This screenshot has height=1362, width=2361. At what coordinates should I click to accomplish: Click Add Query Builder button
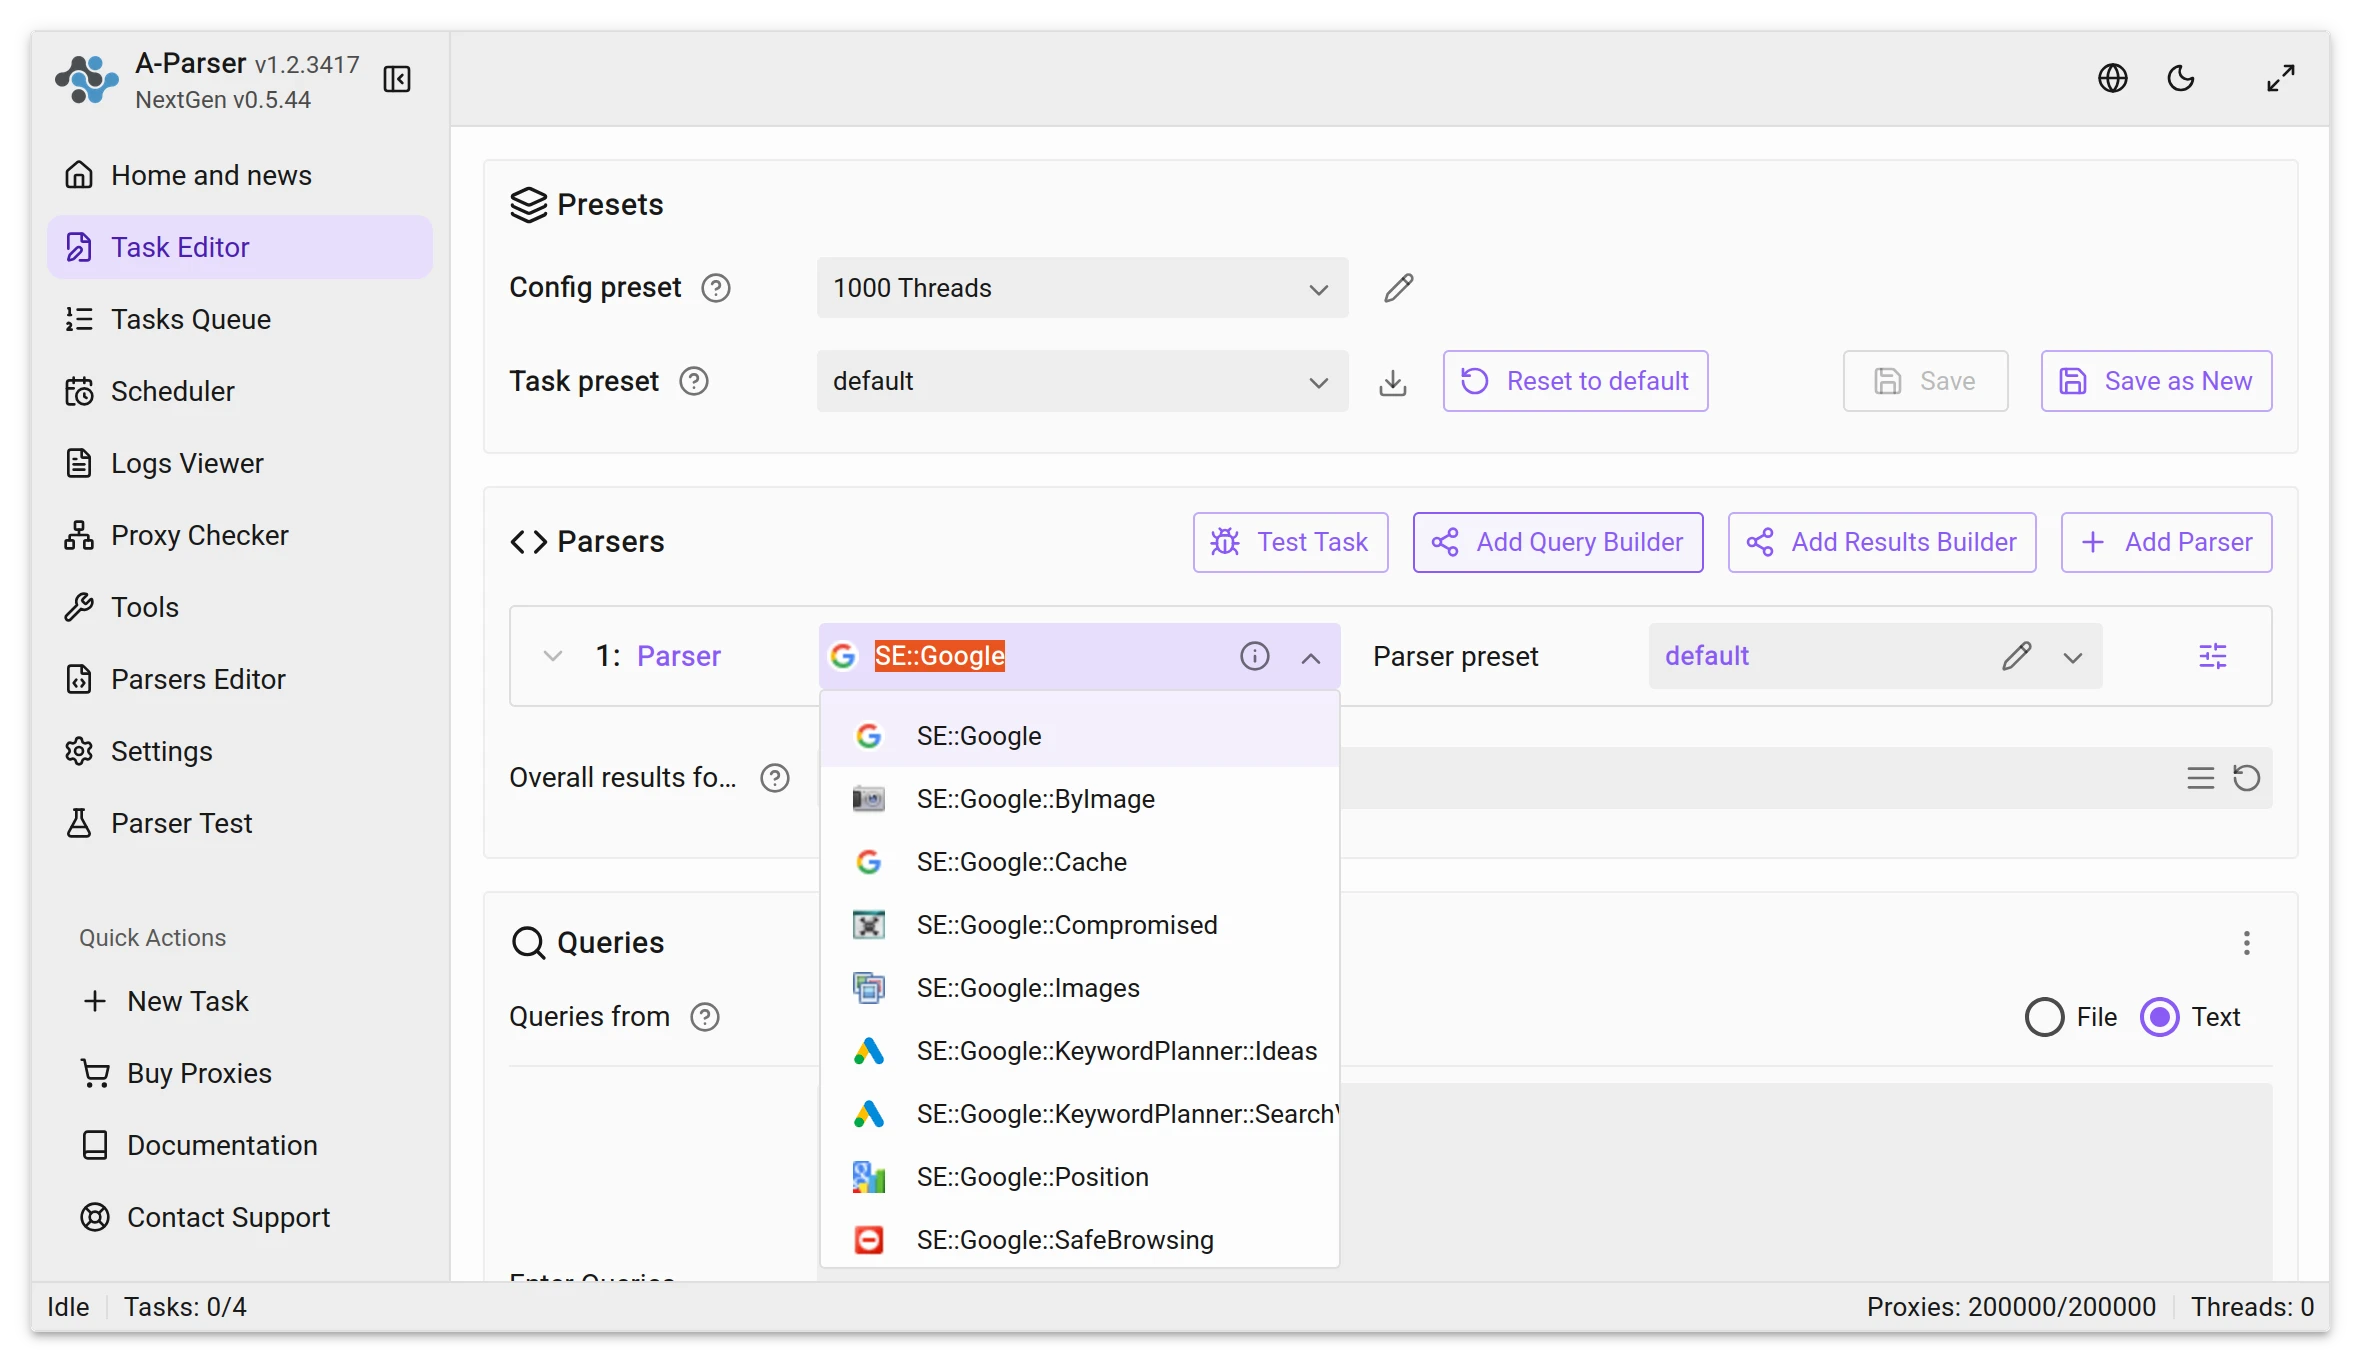click(x=1558, y=542)
